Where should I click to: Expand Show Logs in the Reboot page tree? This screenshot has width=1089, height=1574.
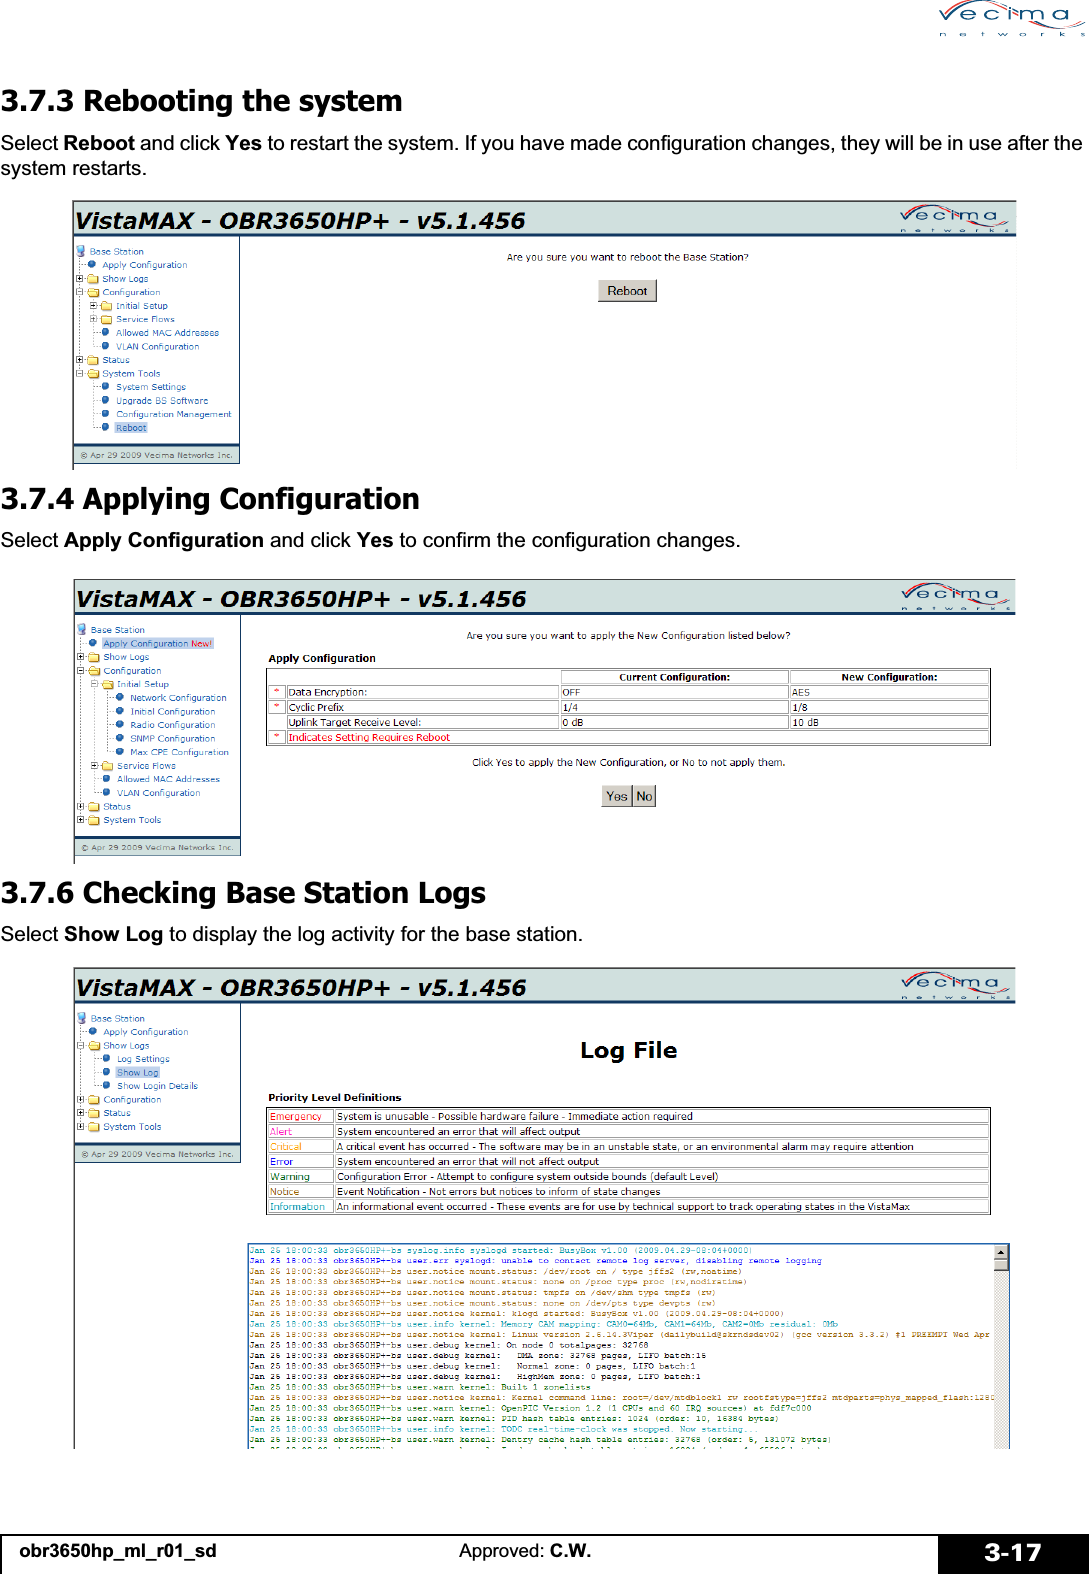click(79, 279)
